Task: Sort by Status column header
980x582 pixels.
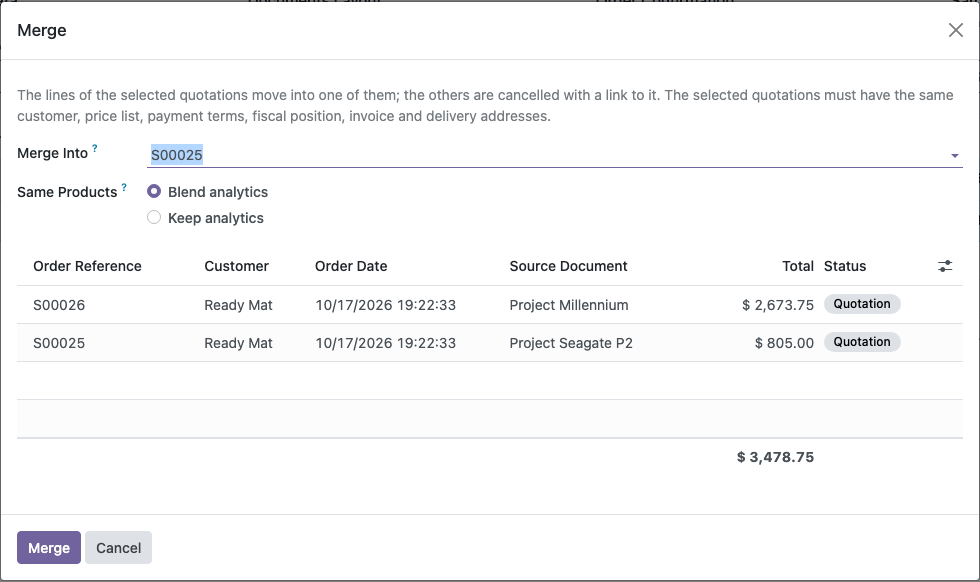Action: click(845, 266)
